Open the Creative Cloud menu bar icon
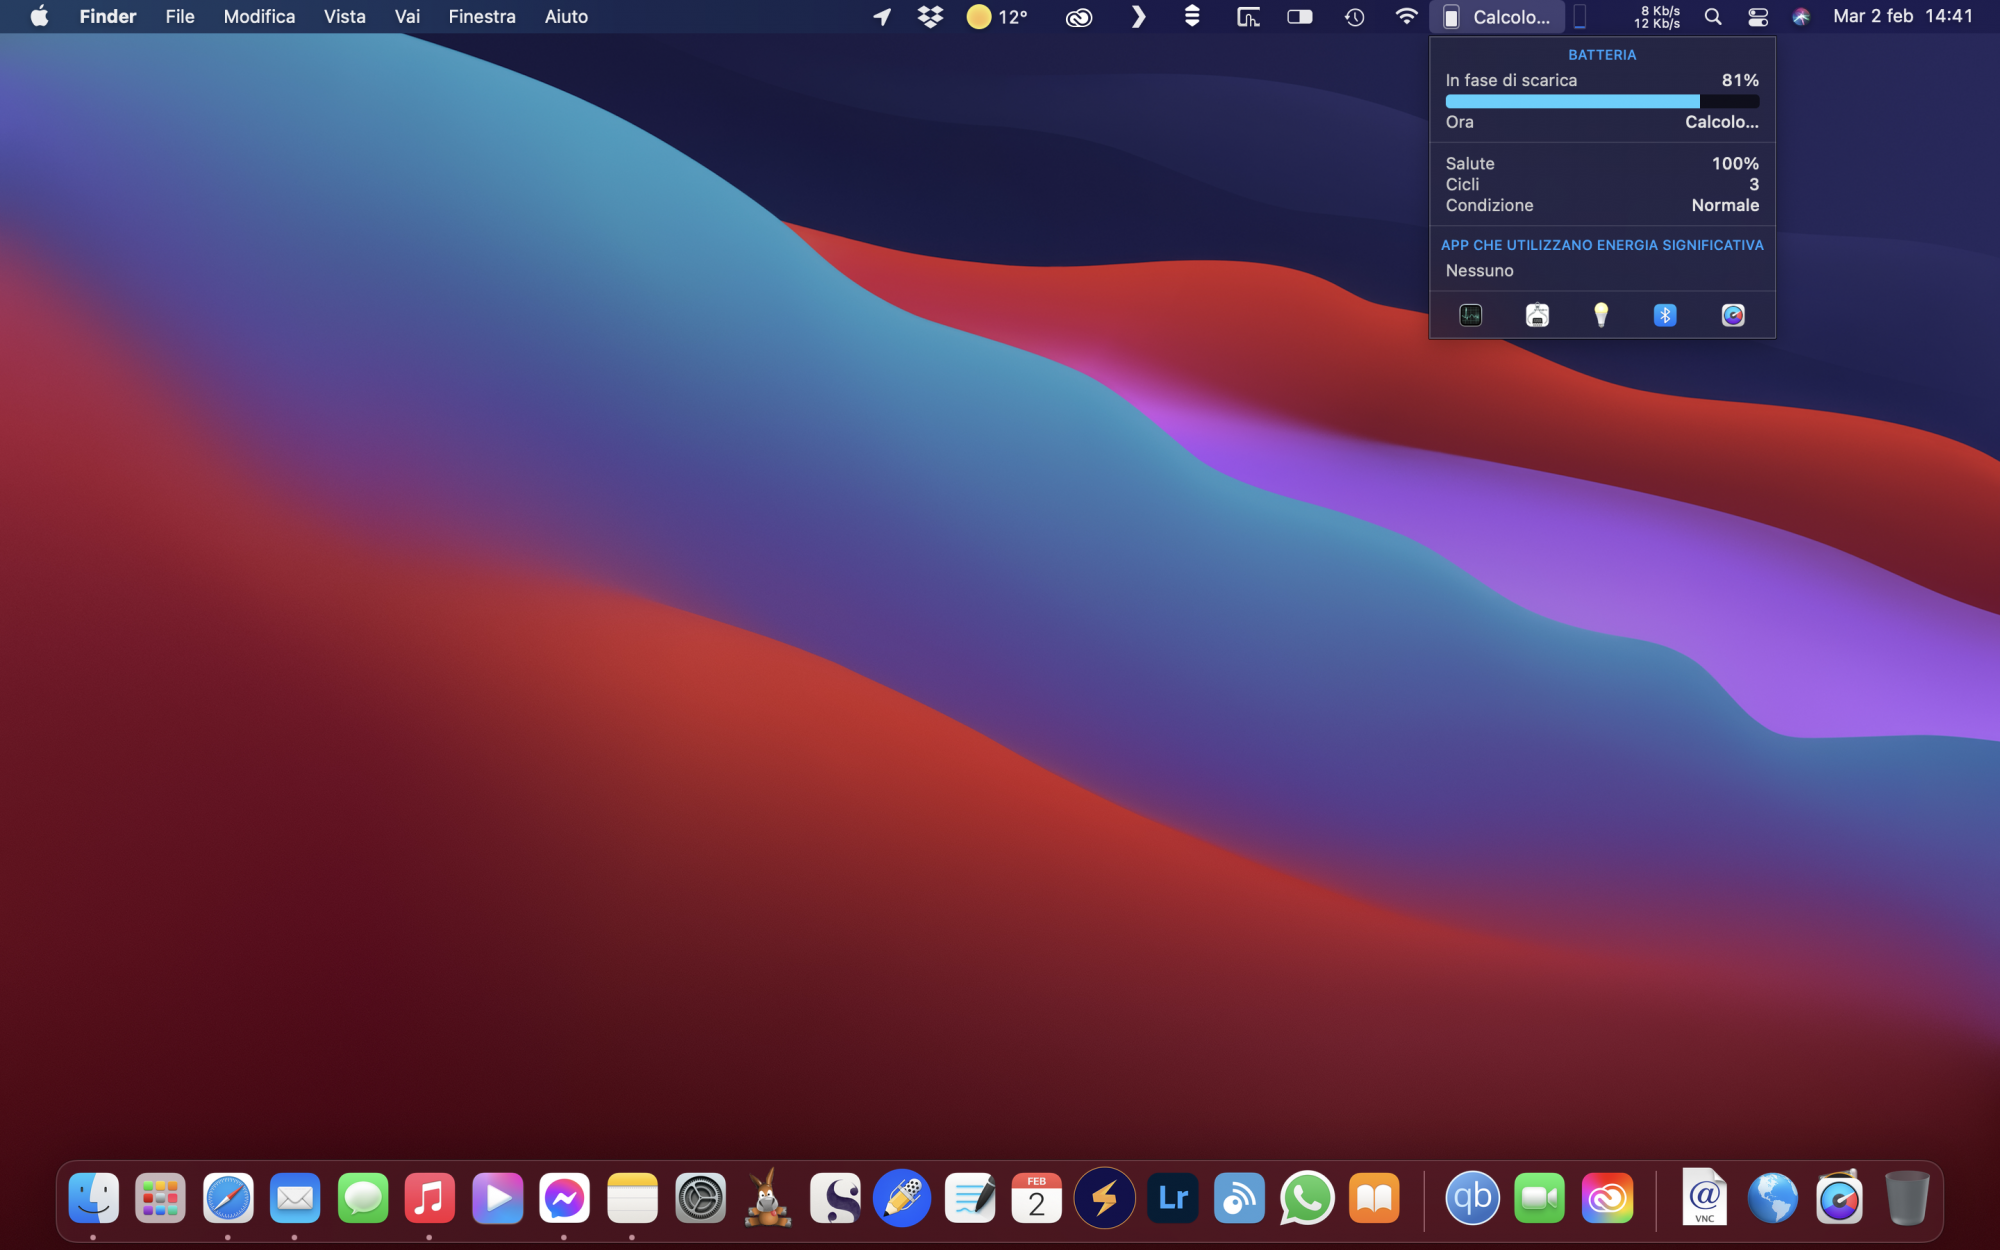Image resolution: width=2000 pixels, height=1250 pixels. coord(1079,17)
